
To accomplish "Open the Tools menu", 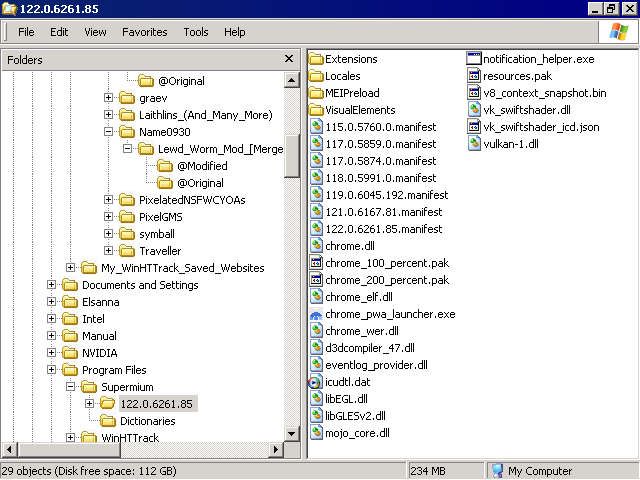I will 196,32.
